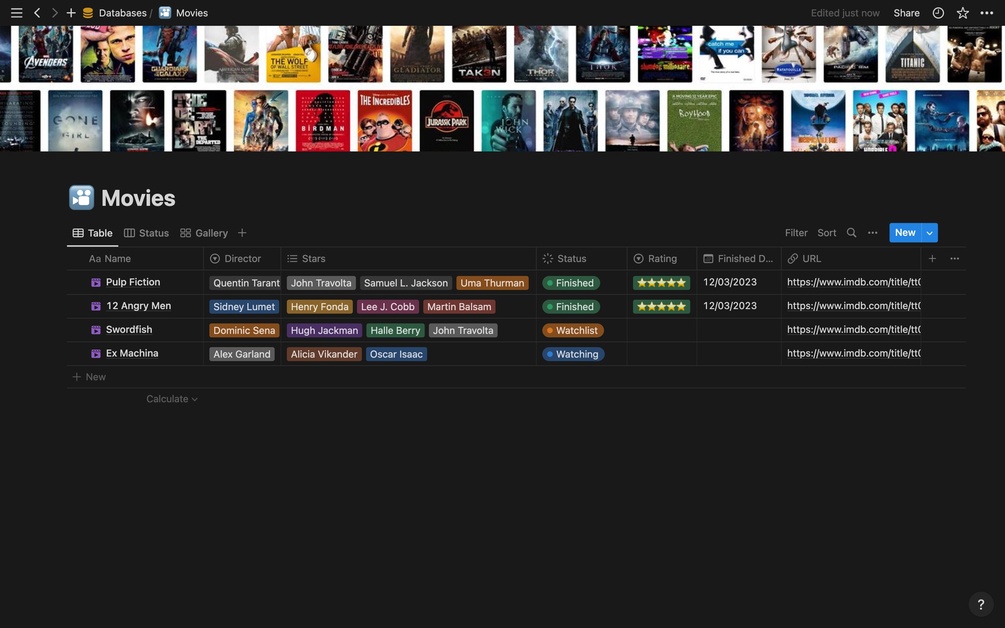The height and width of the screenshot is (628, 1005).
Task: Open the view options three-dot menu
Action: pos(872,233)
